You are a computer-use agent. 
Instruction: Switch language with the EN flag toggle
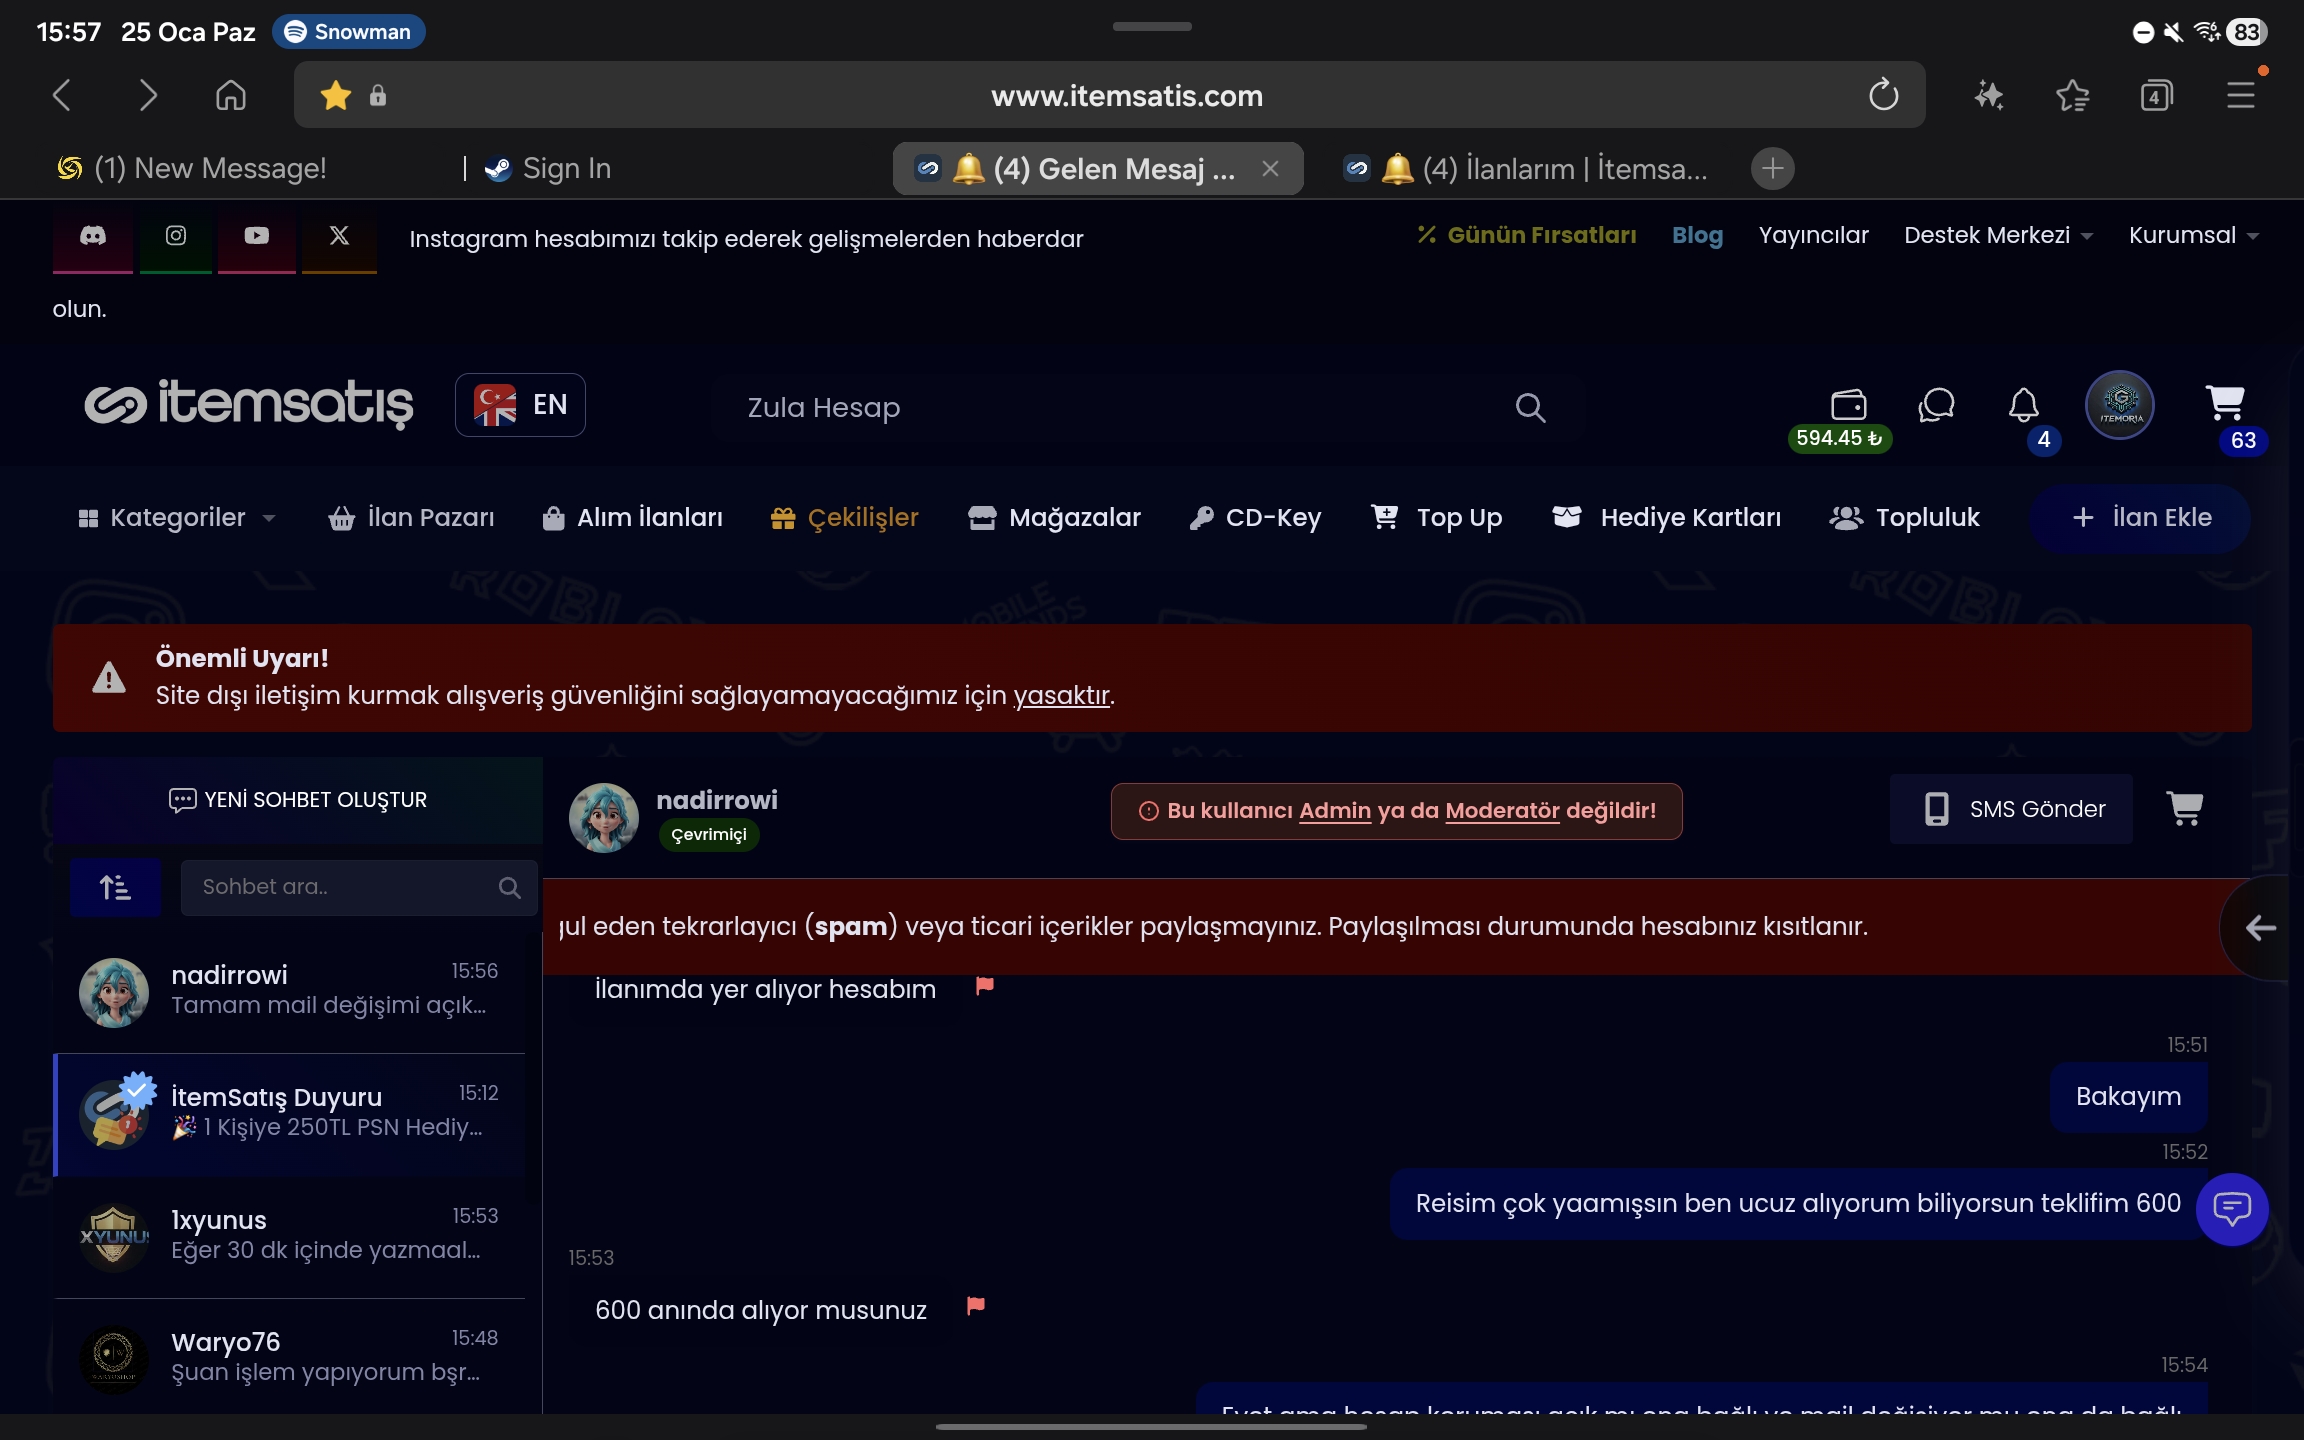[x=520, y=405]
